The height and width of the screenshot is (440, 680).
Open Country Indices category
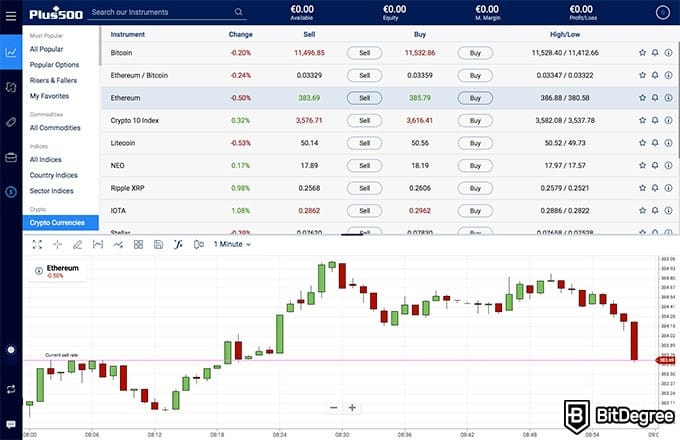point(53,175)
